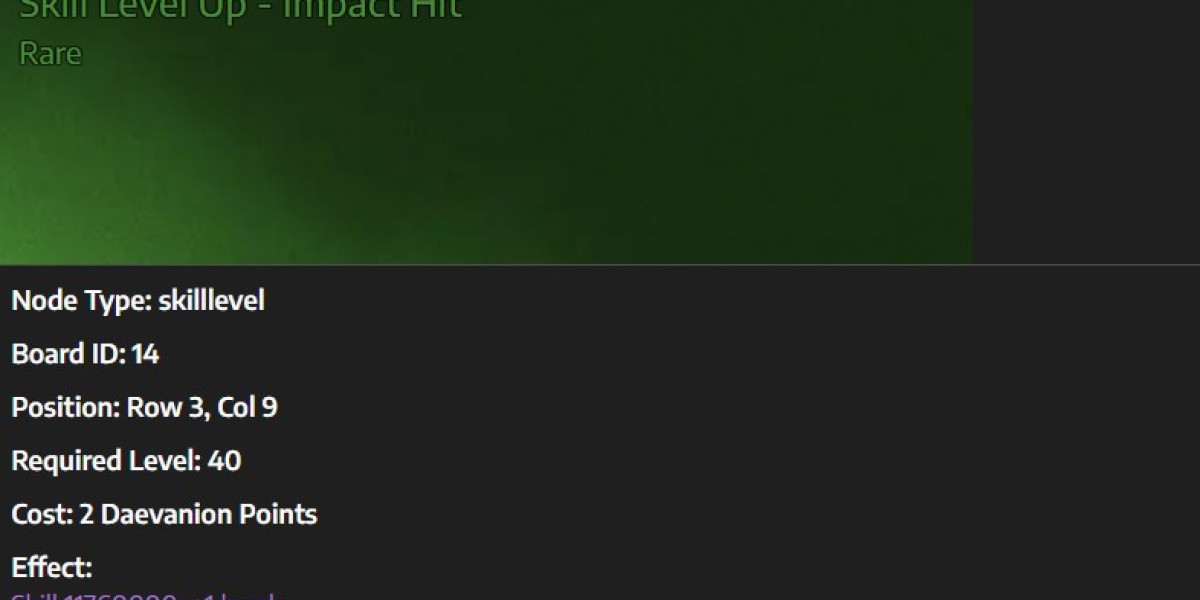This screenshot has width=1200, height=600.
Task: Click the "Required Level: 40" line
Action: click(126, 461)
